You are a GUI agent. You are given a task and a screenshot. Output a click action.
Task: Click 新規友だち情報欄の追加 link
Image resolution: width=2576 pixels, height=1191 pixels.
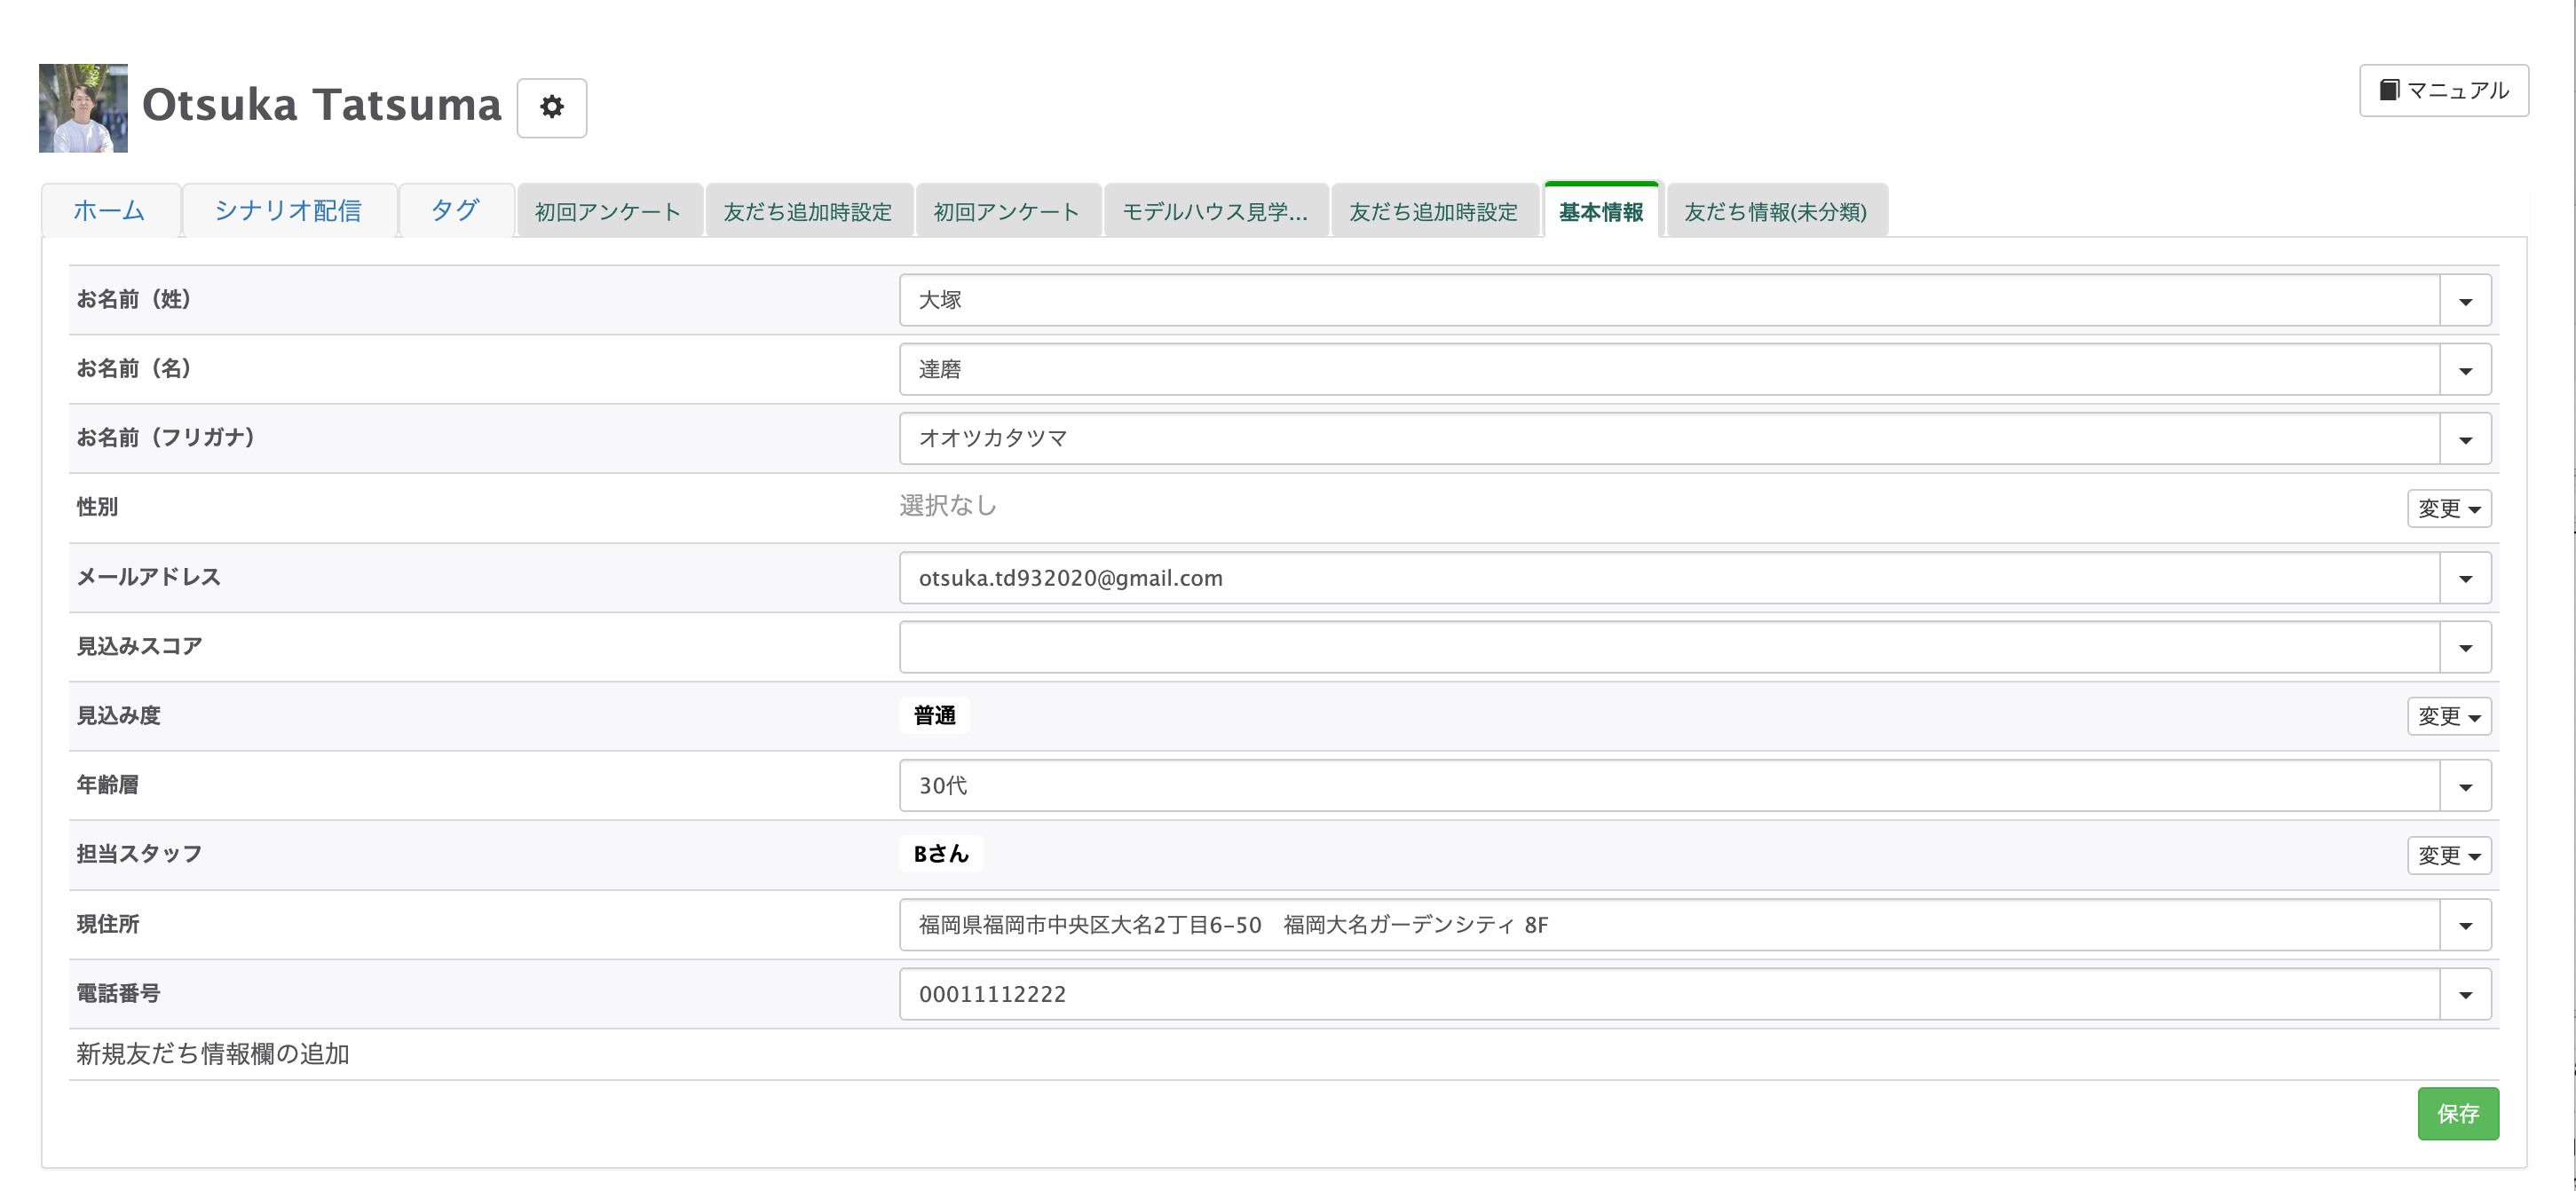pyautogui.click(x=213, y=1054)
